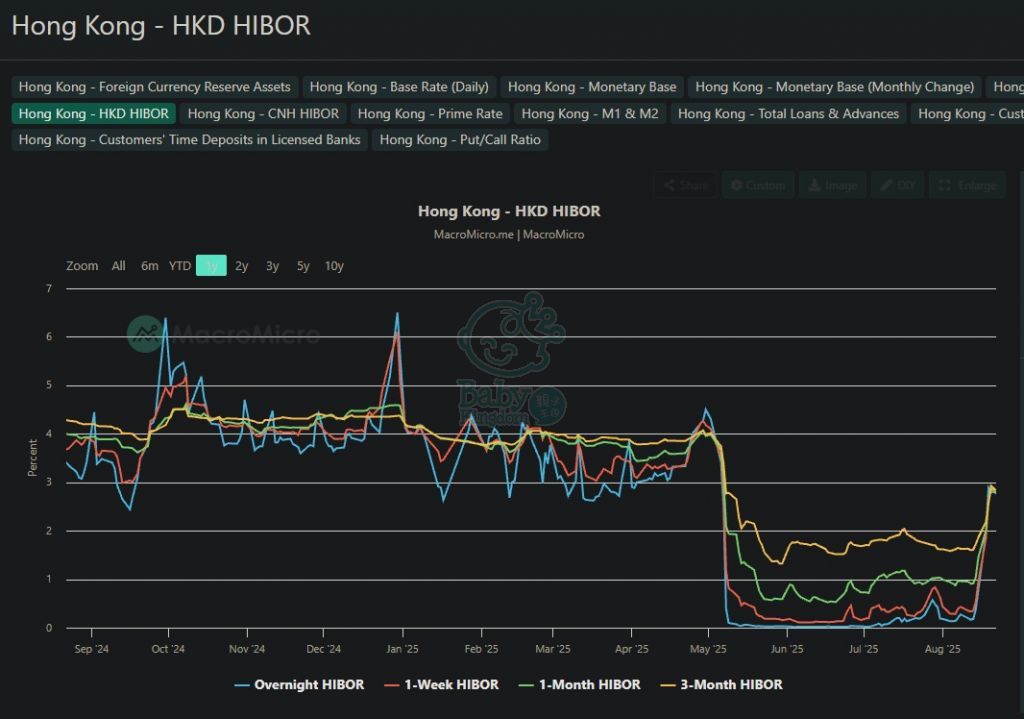Zoom the chart to 10y
This screenshot has width=1024, height=719.
pos(334,266)
